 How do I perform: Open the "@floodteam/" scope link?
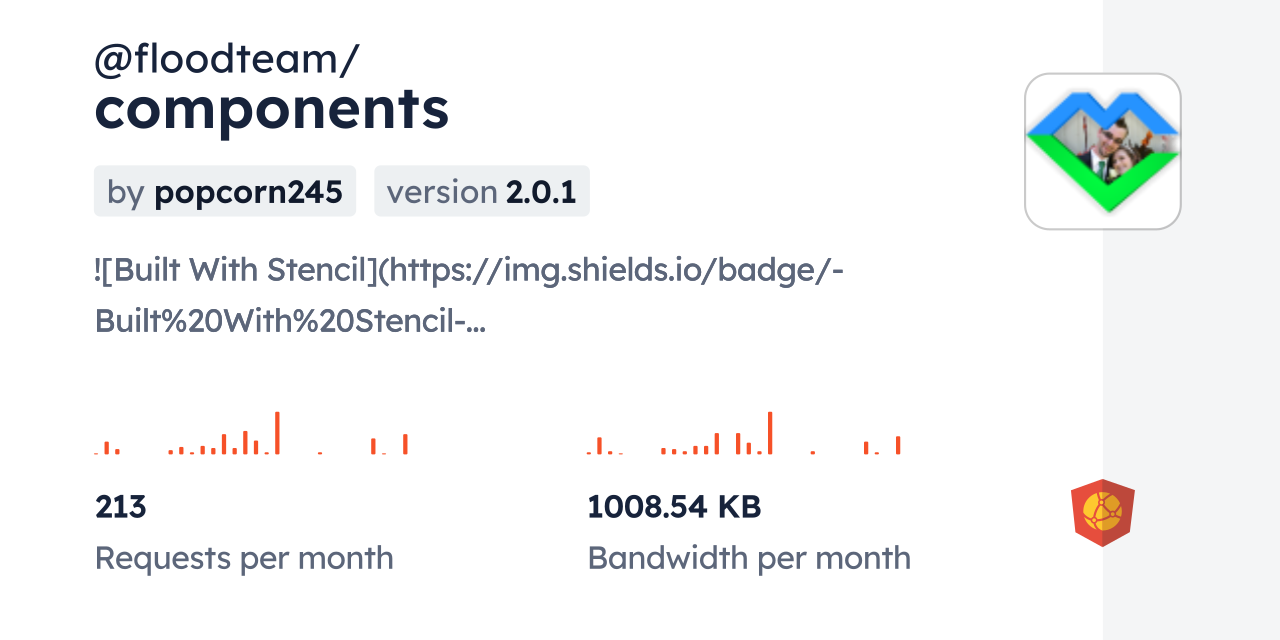tap(226, 60)
